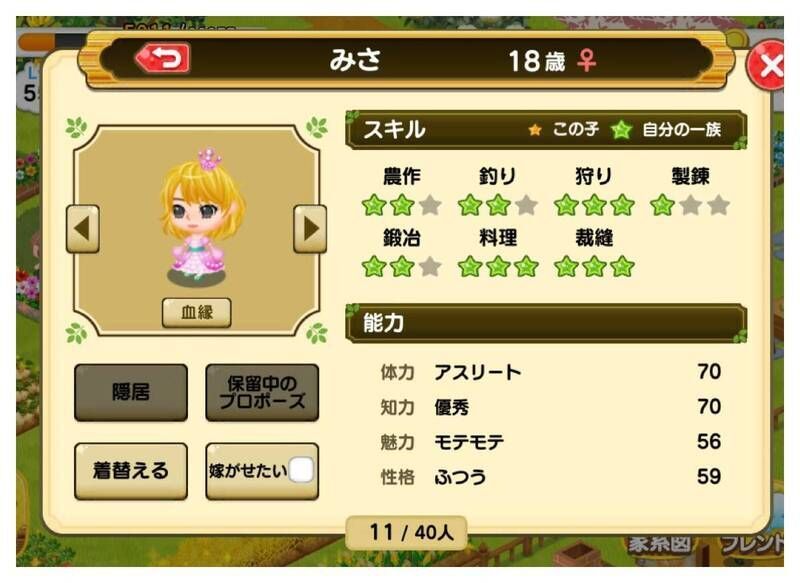Toggle the 嫁がせたい checkbox
The height and width of the screenshot is (583, 800).
302,470
